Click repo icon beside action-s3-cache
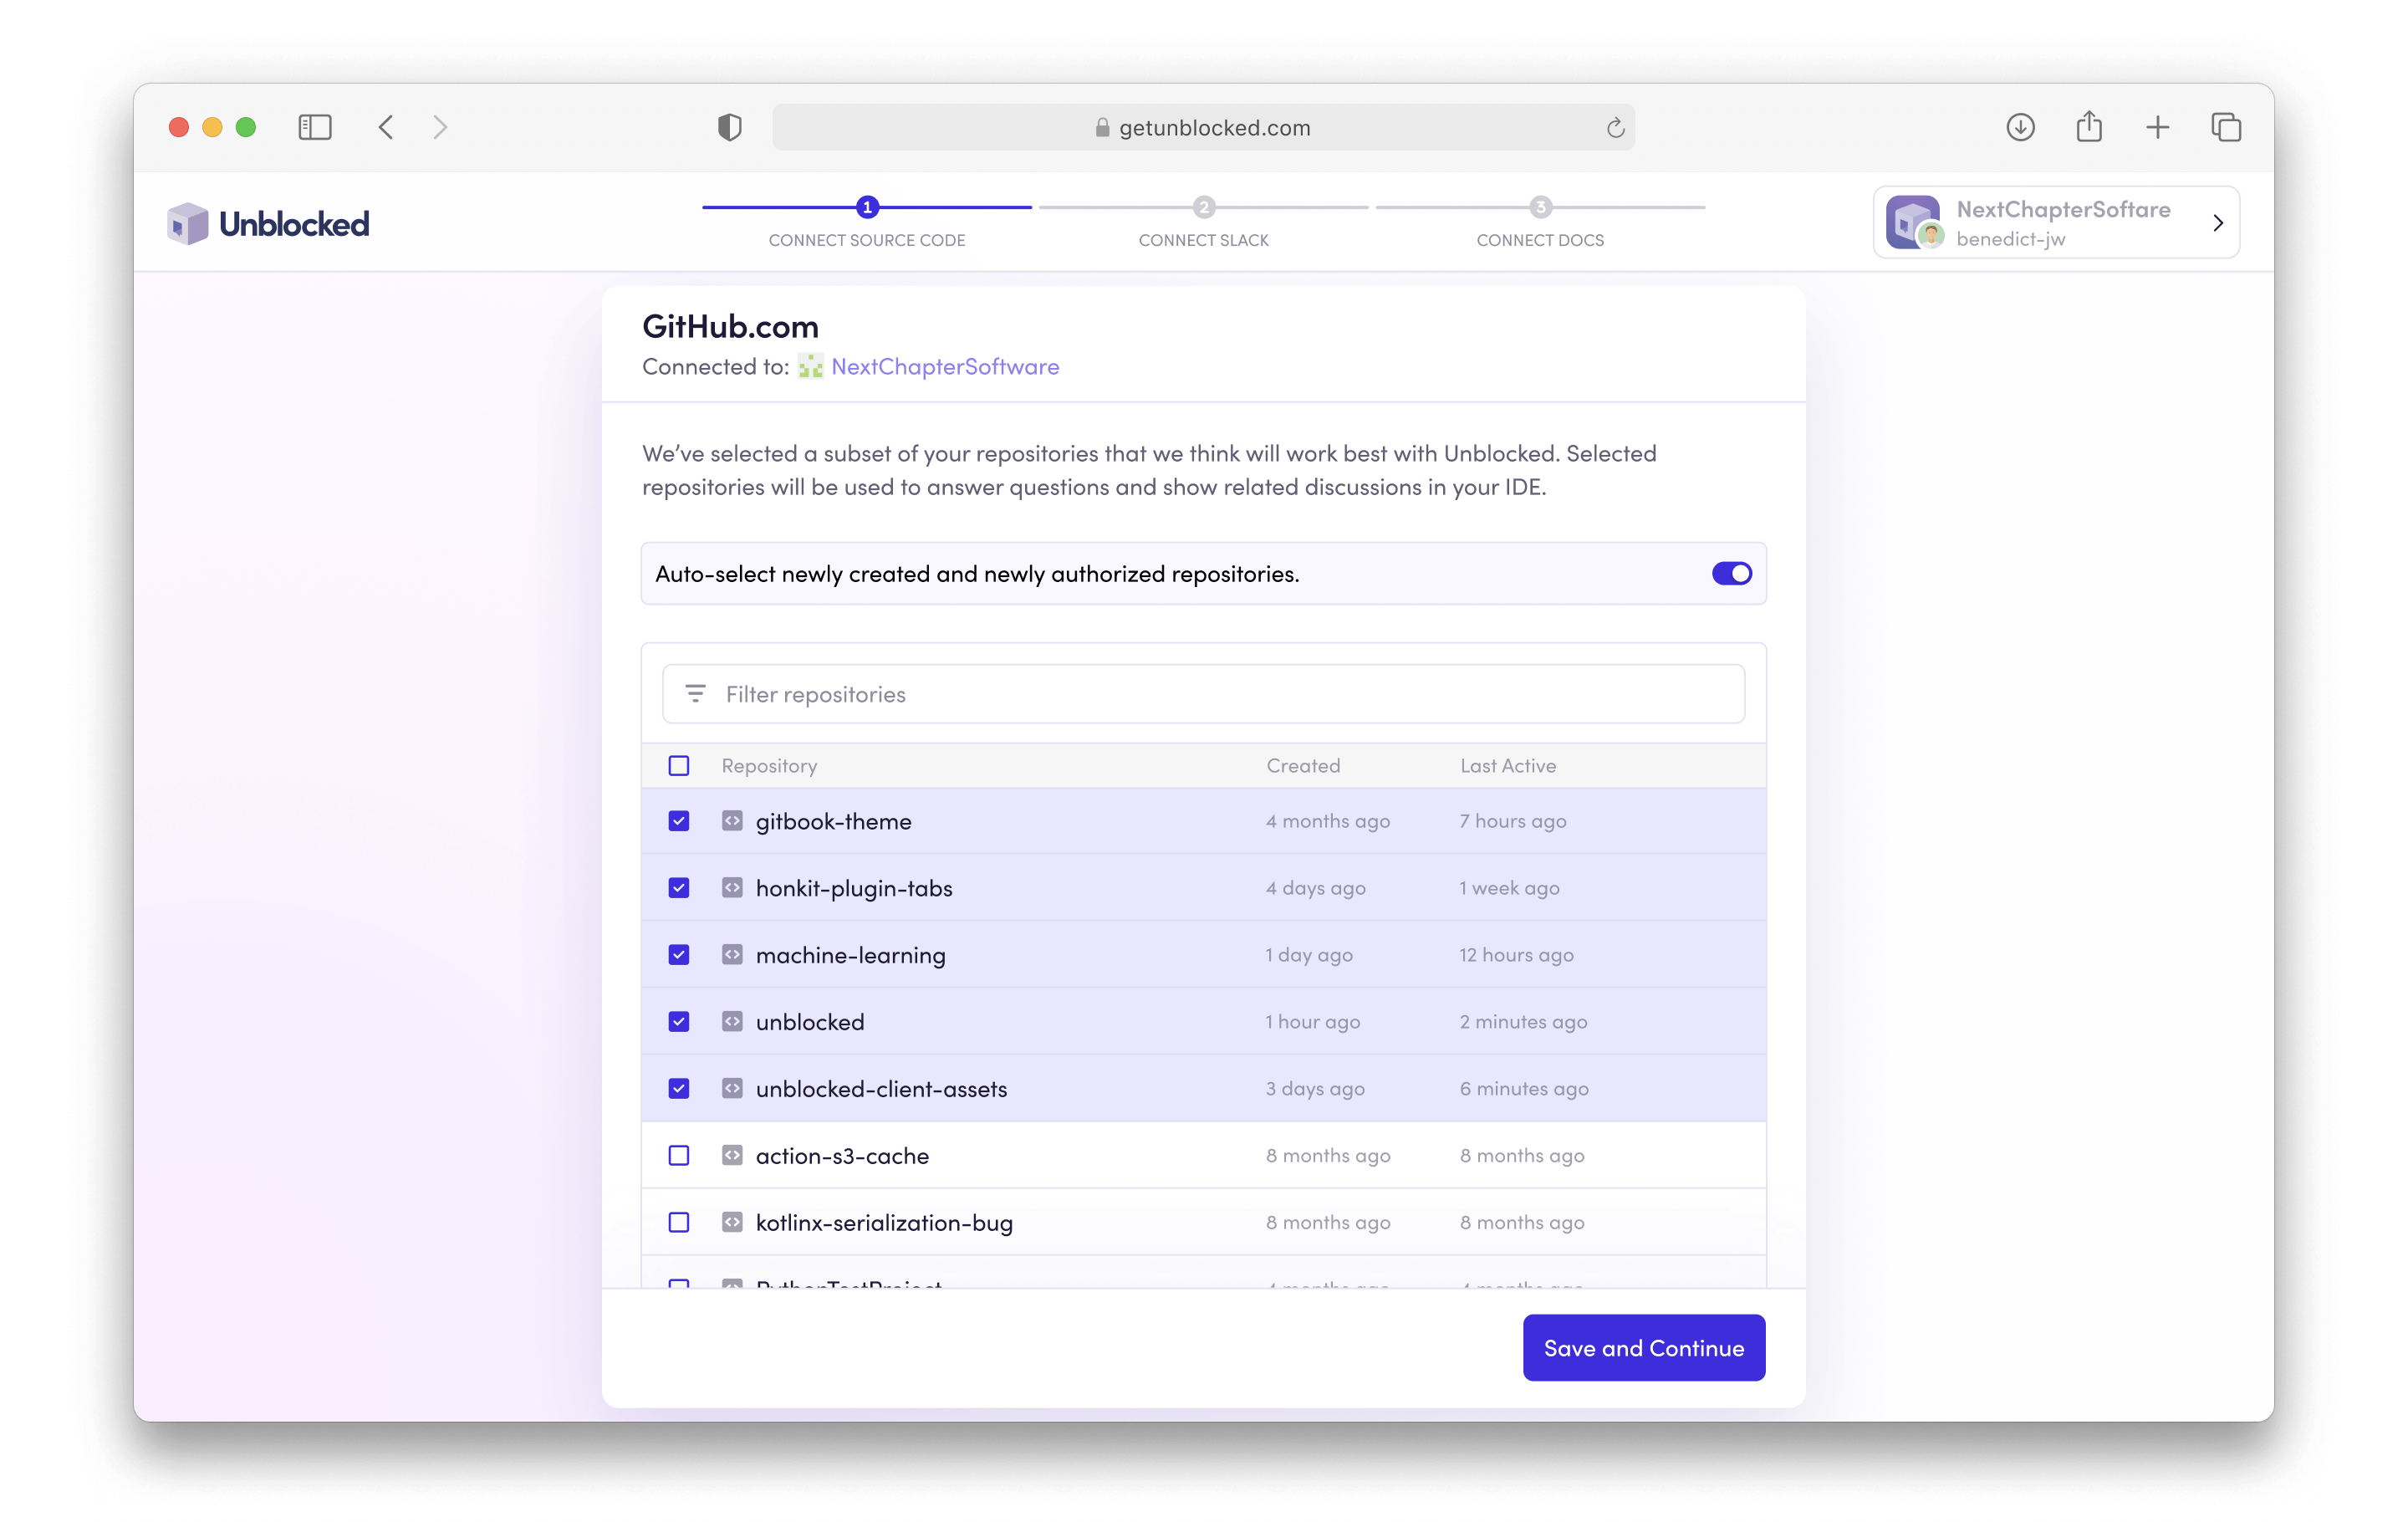Image resolution: width=2408 pixels, height=1522 pixels. (732, 1156)
